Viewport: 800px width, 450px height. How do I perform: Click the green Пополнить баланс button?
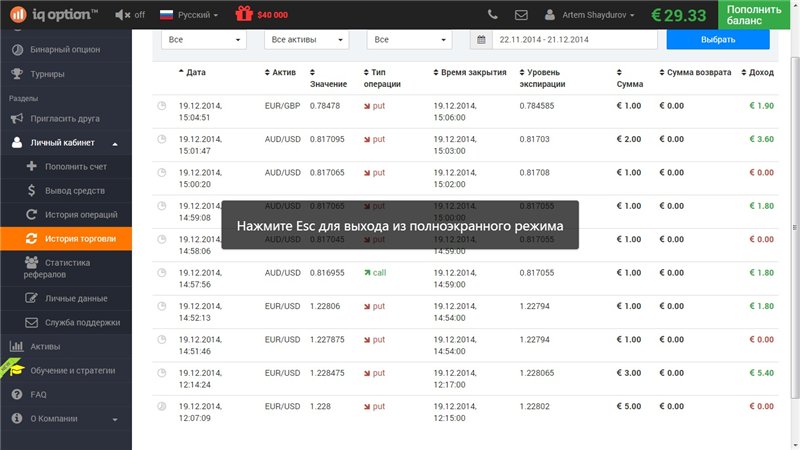point(757,15)
